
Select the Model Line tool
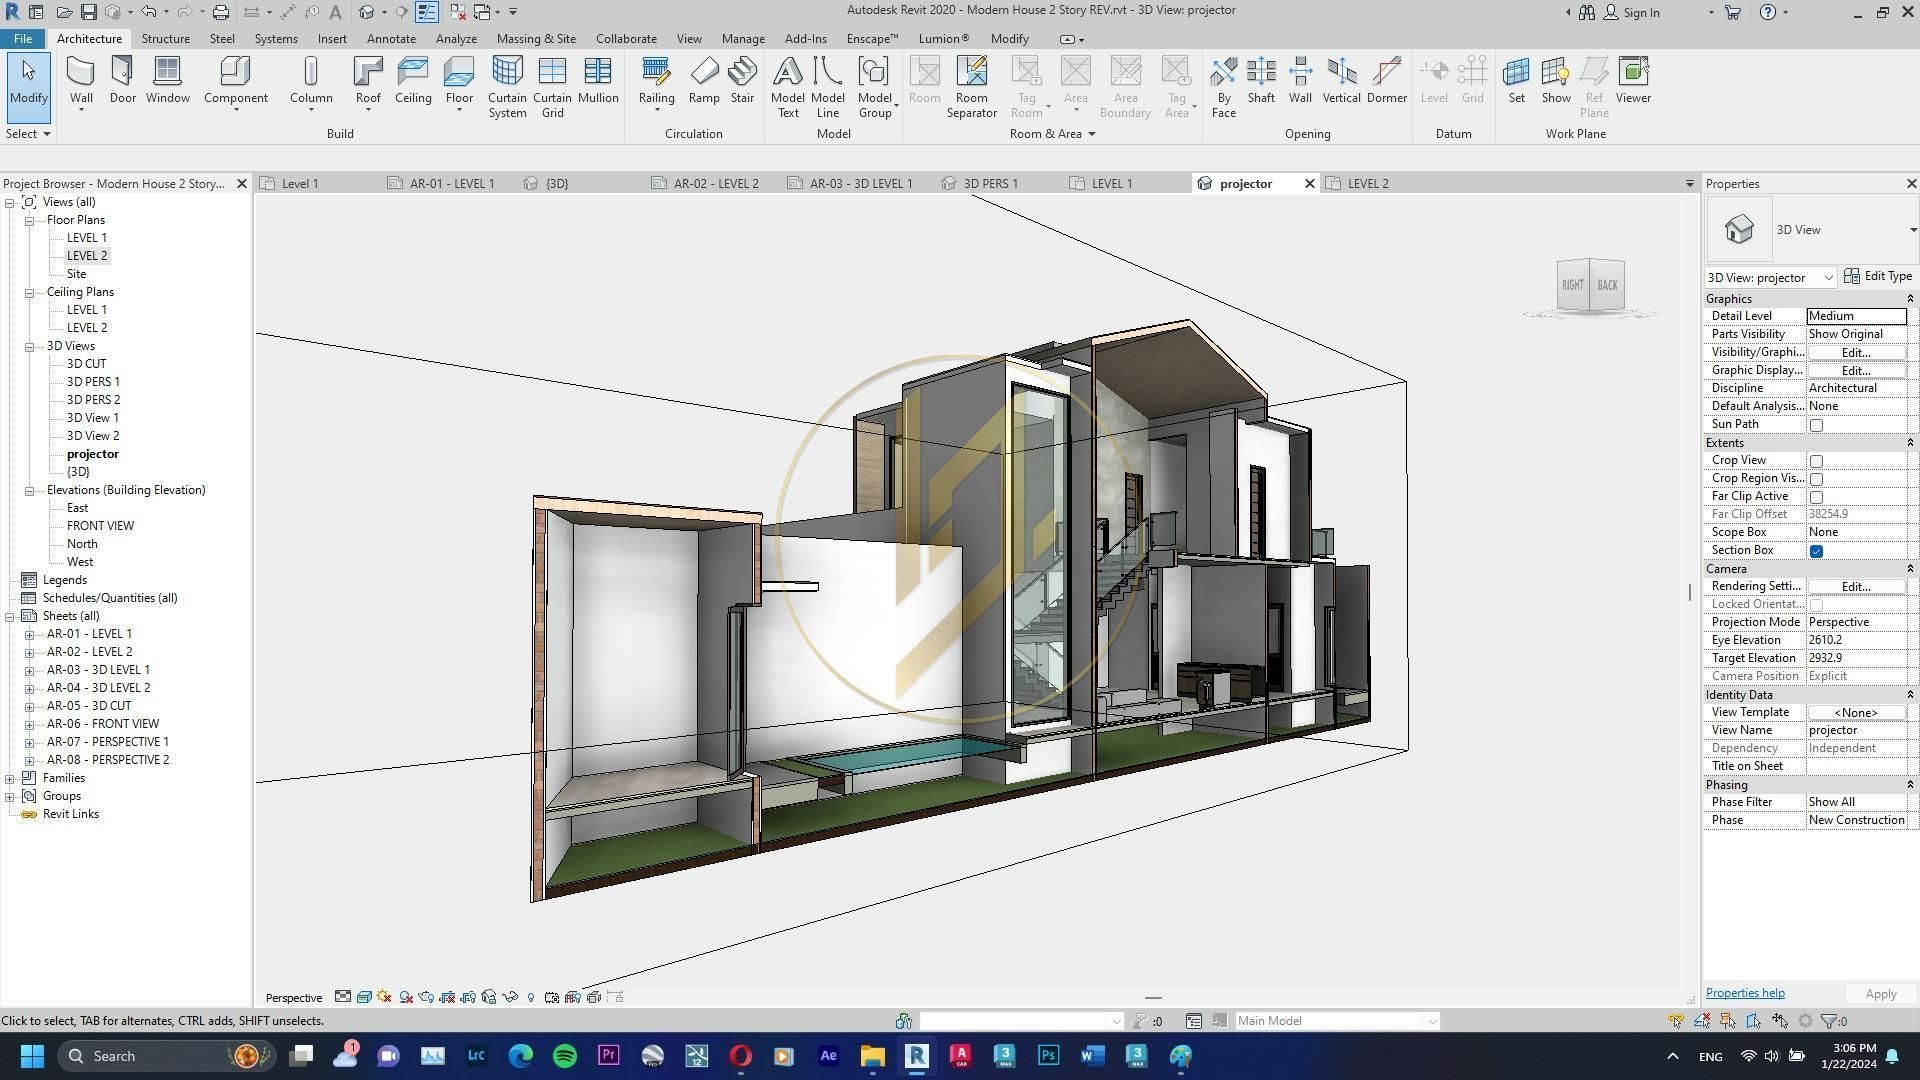point(827,87)
